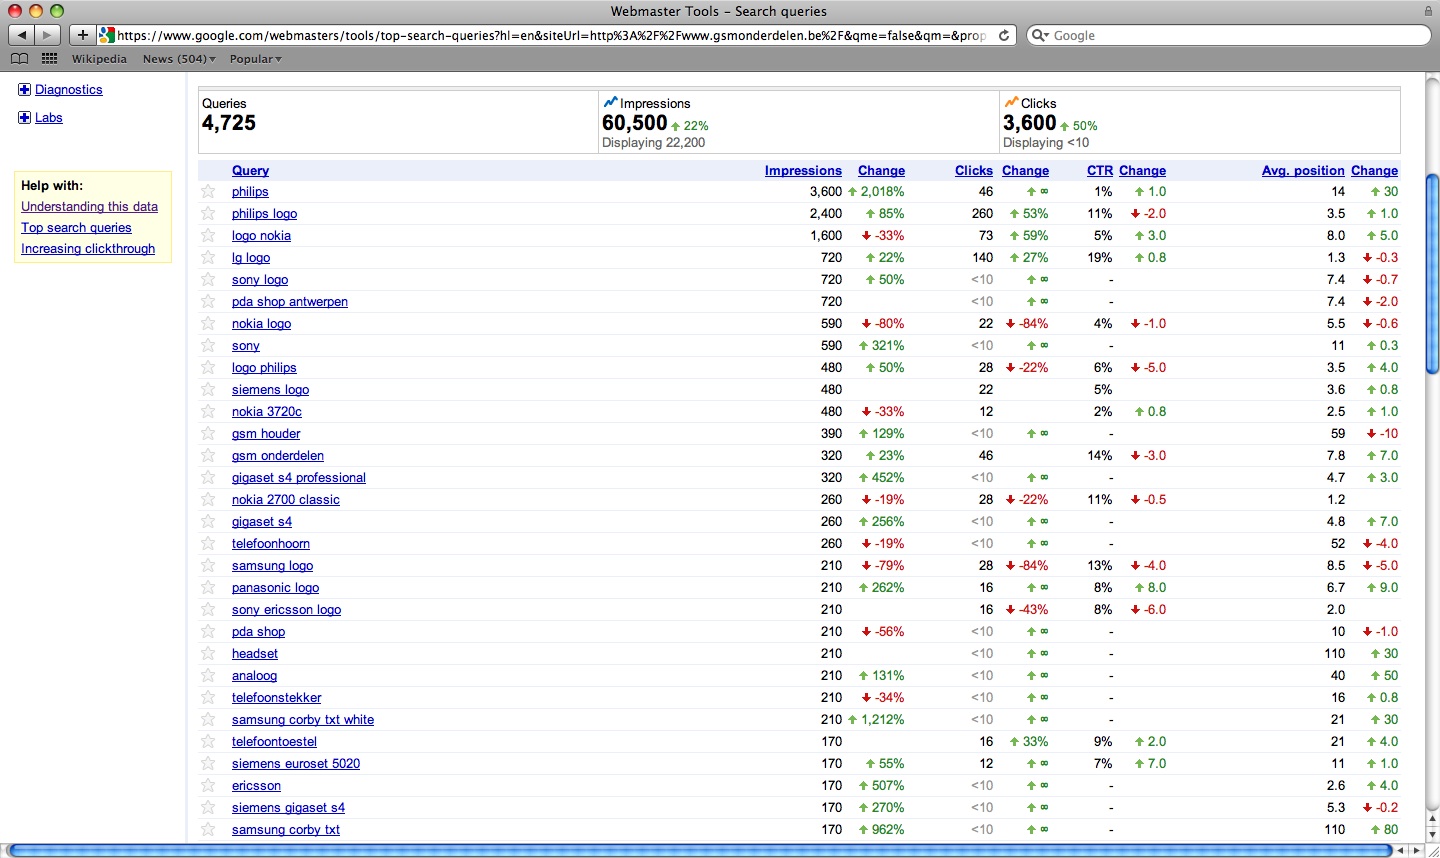Open the 'Increasing clickthrough' help link

click(x=88, y=249)
